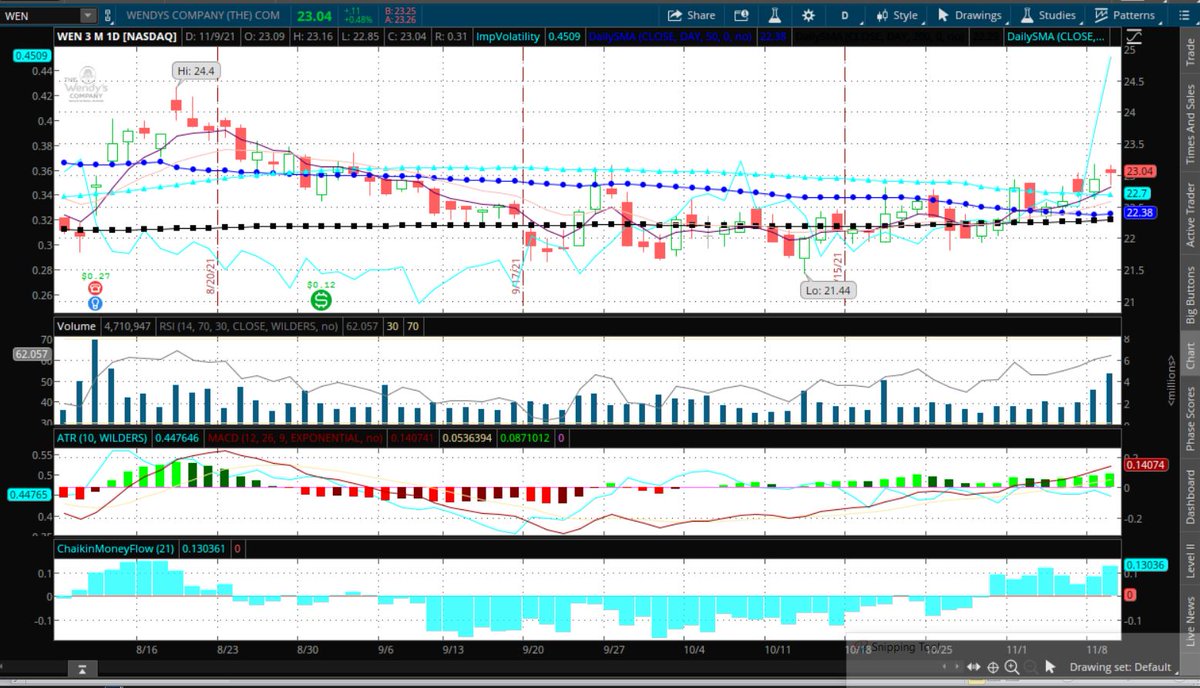
Task: Click the expand time axis arrows icon
Action: click(972, 667)
